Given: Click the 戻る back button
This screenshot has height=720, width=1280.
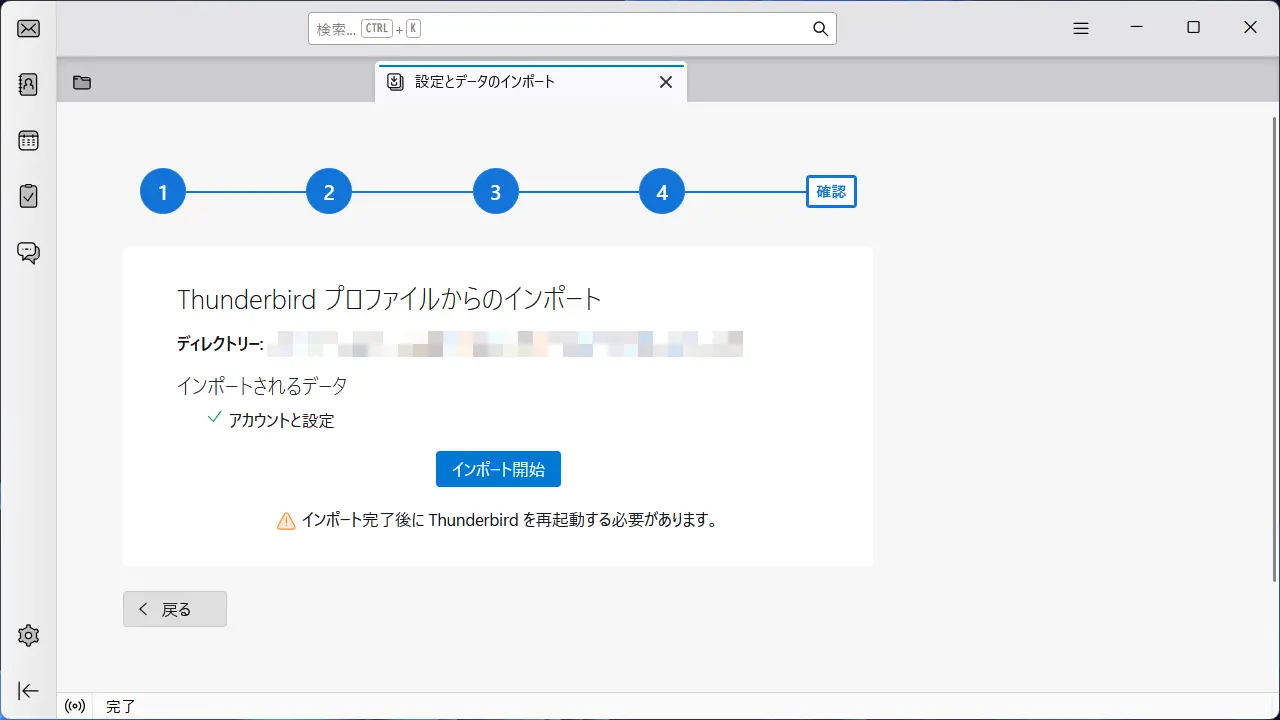Looking at the screenshot, I should pyautogui.click(x=175, y=609).
